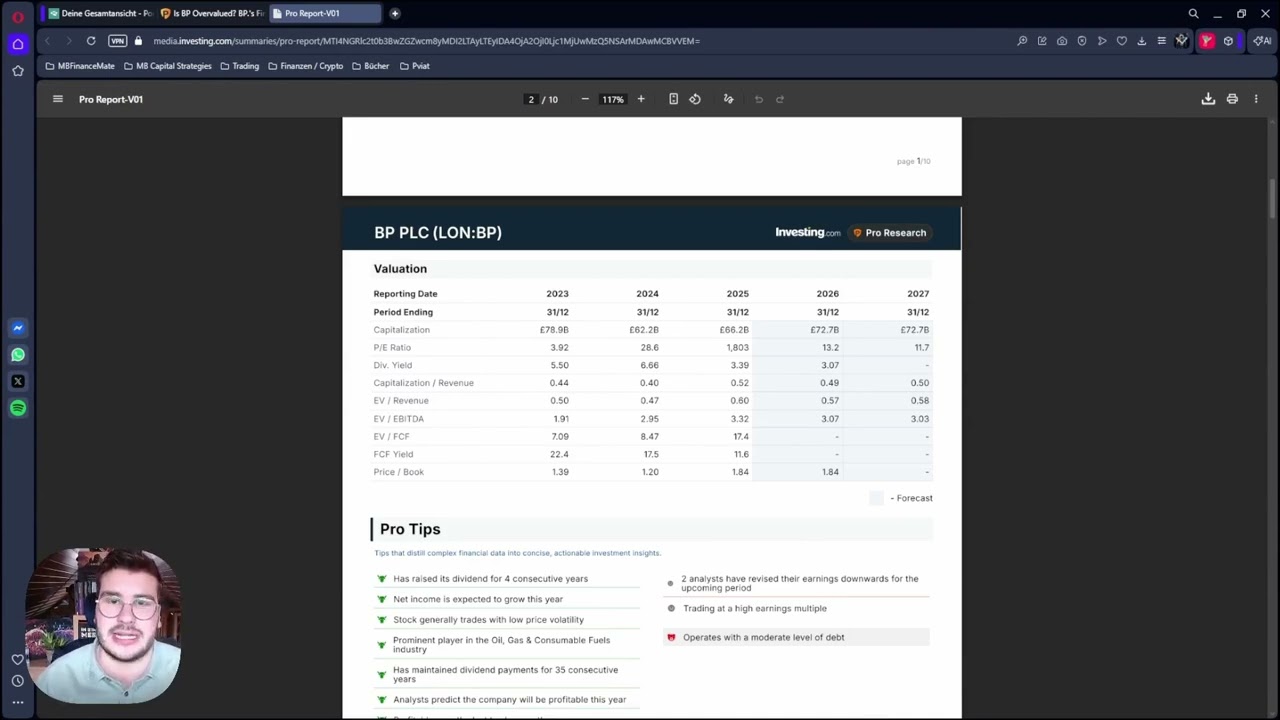Rotate the PDF counterclockwise
Screen dimensions: 1280x720
pyautogui.click(x=695, y=99)
